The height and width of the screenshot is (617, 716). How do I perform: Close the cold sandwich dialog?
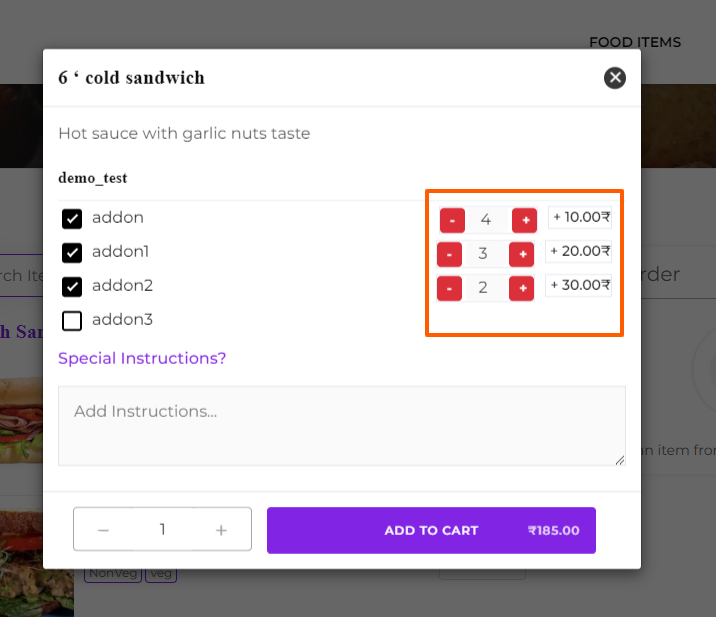pos(615,78)
